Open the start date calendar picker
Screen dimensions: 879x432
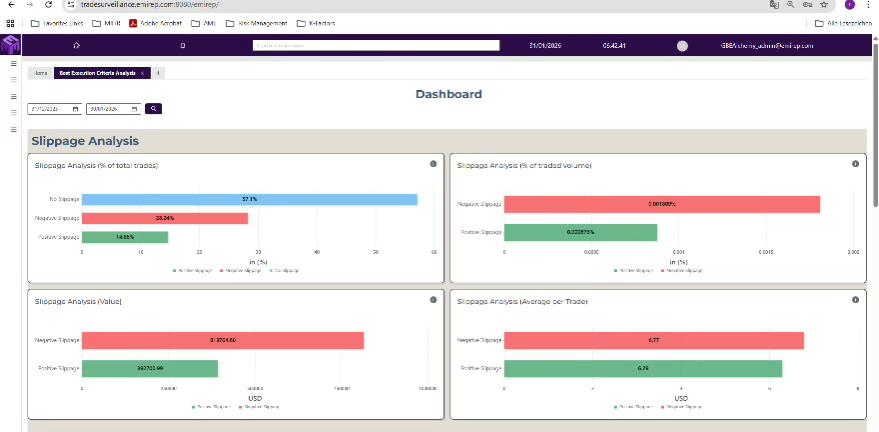click(x=75, y=108)
